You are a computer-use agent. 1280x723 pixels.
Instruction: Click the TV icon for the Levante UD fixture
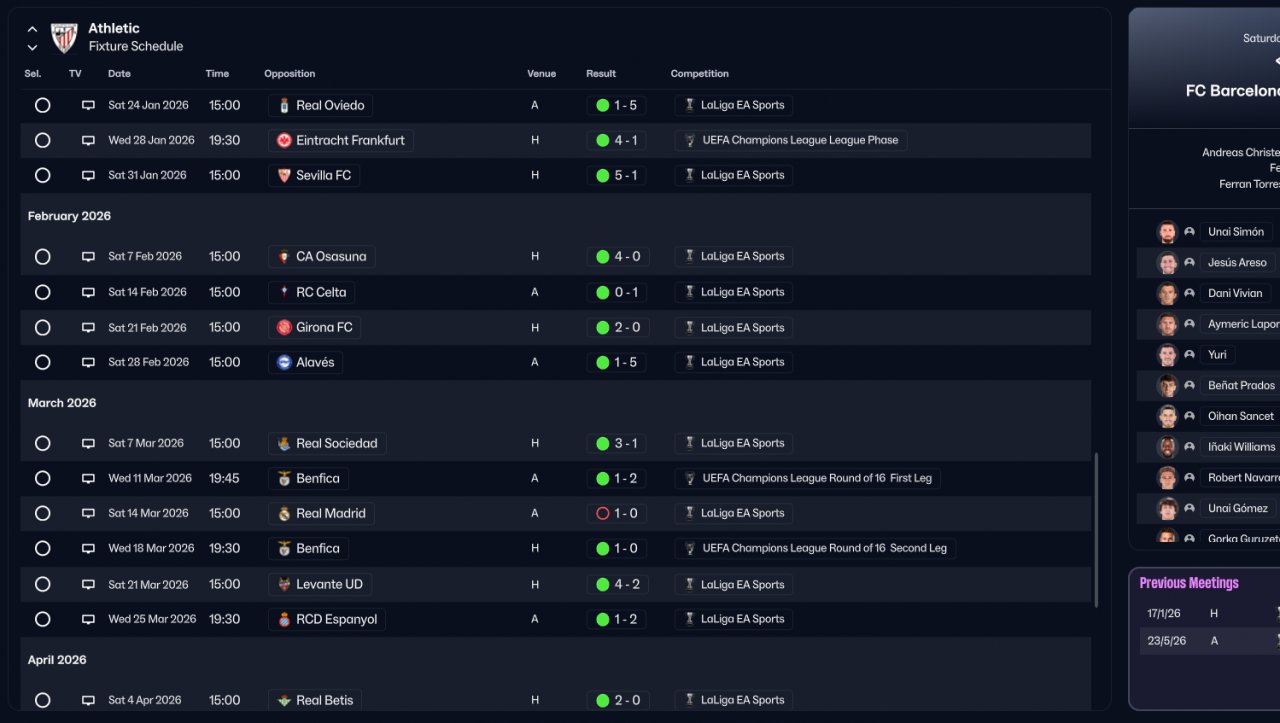click(x=88, y=584)
